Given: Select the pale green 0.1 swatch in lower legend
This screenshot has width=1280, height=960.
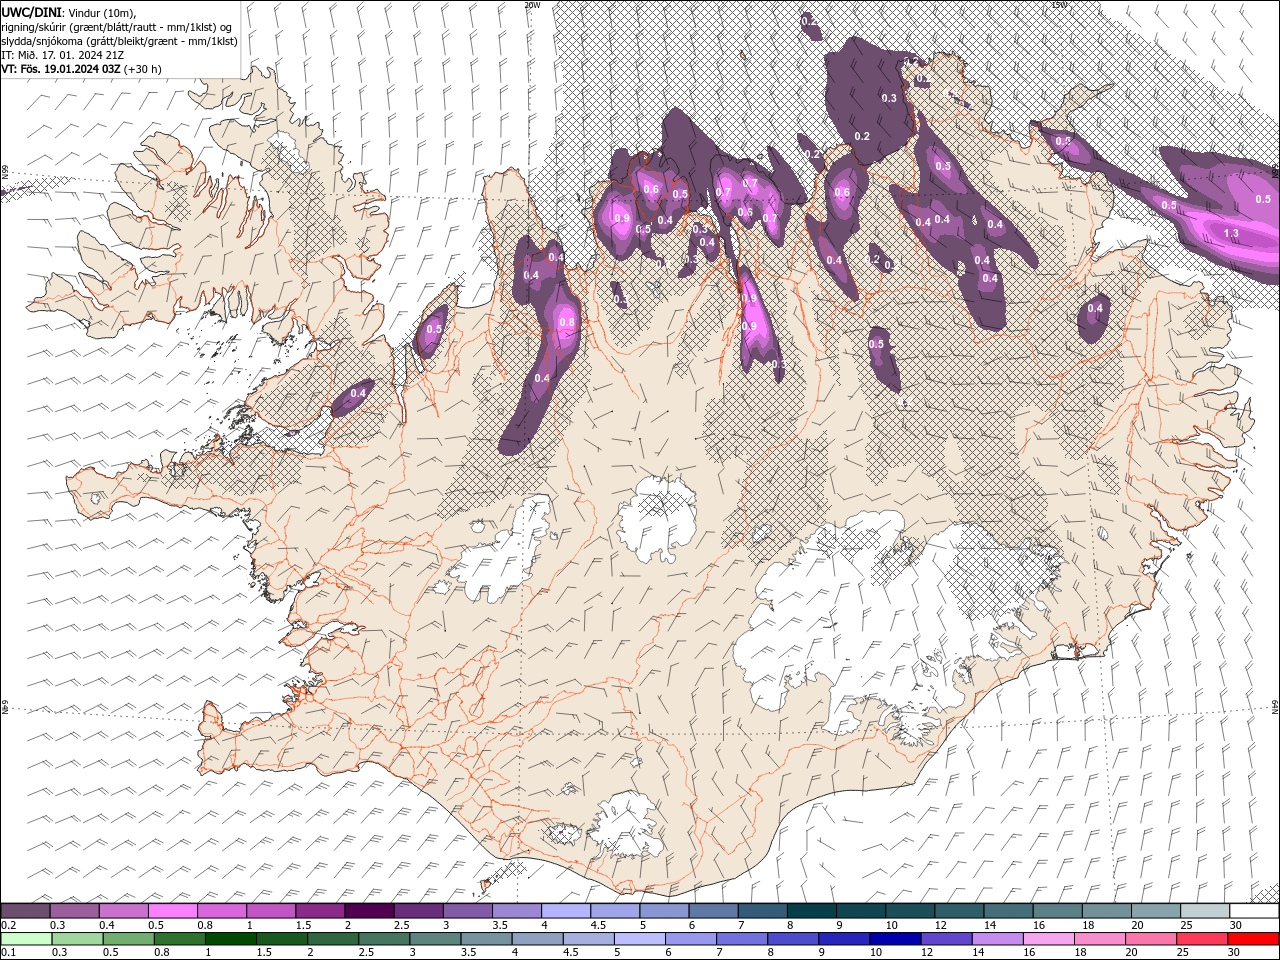Looking at the screenshot, I should [x=26, y=939].
